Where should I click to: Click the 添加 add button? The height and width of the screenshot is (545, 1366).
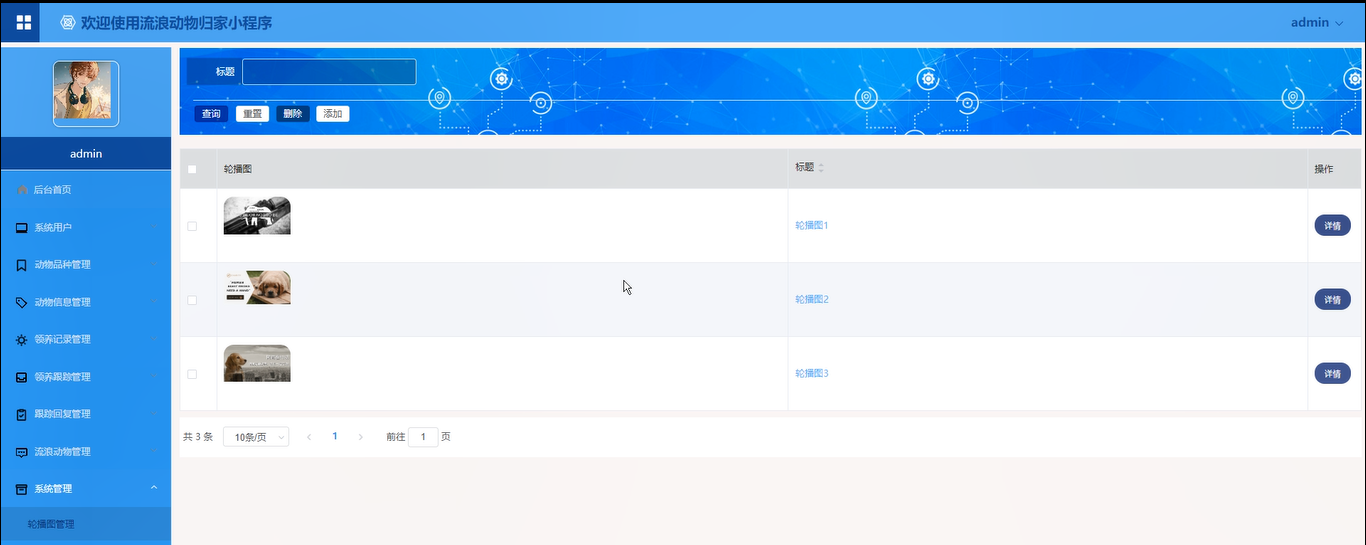pos(333,114)
